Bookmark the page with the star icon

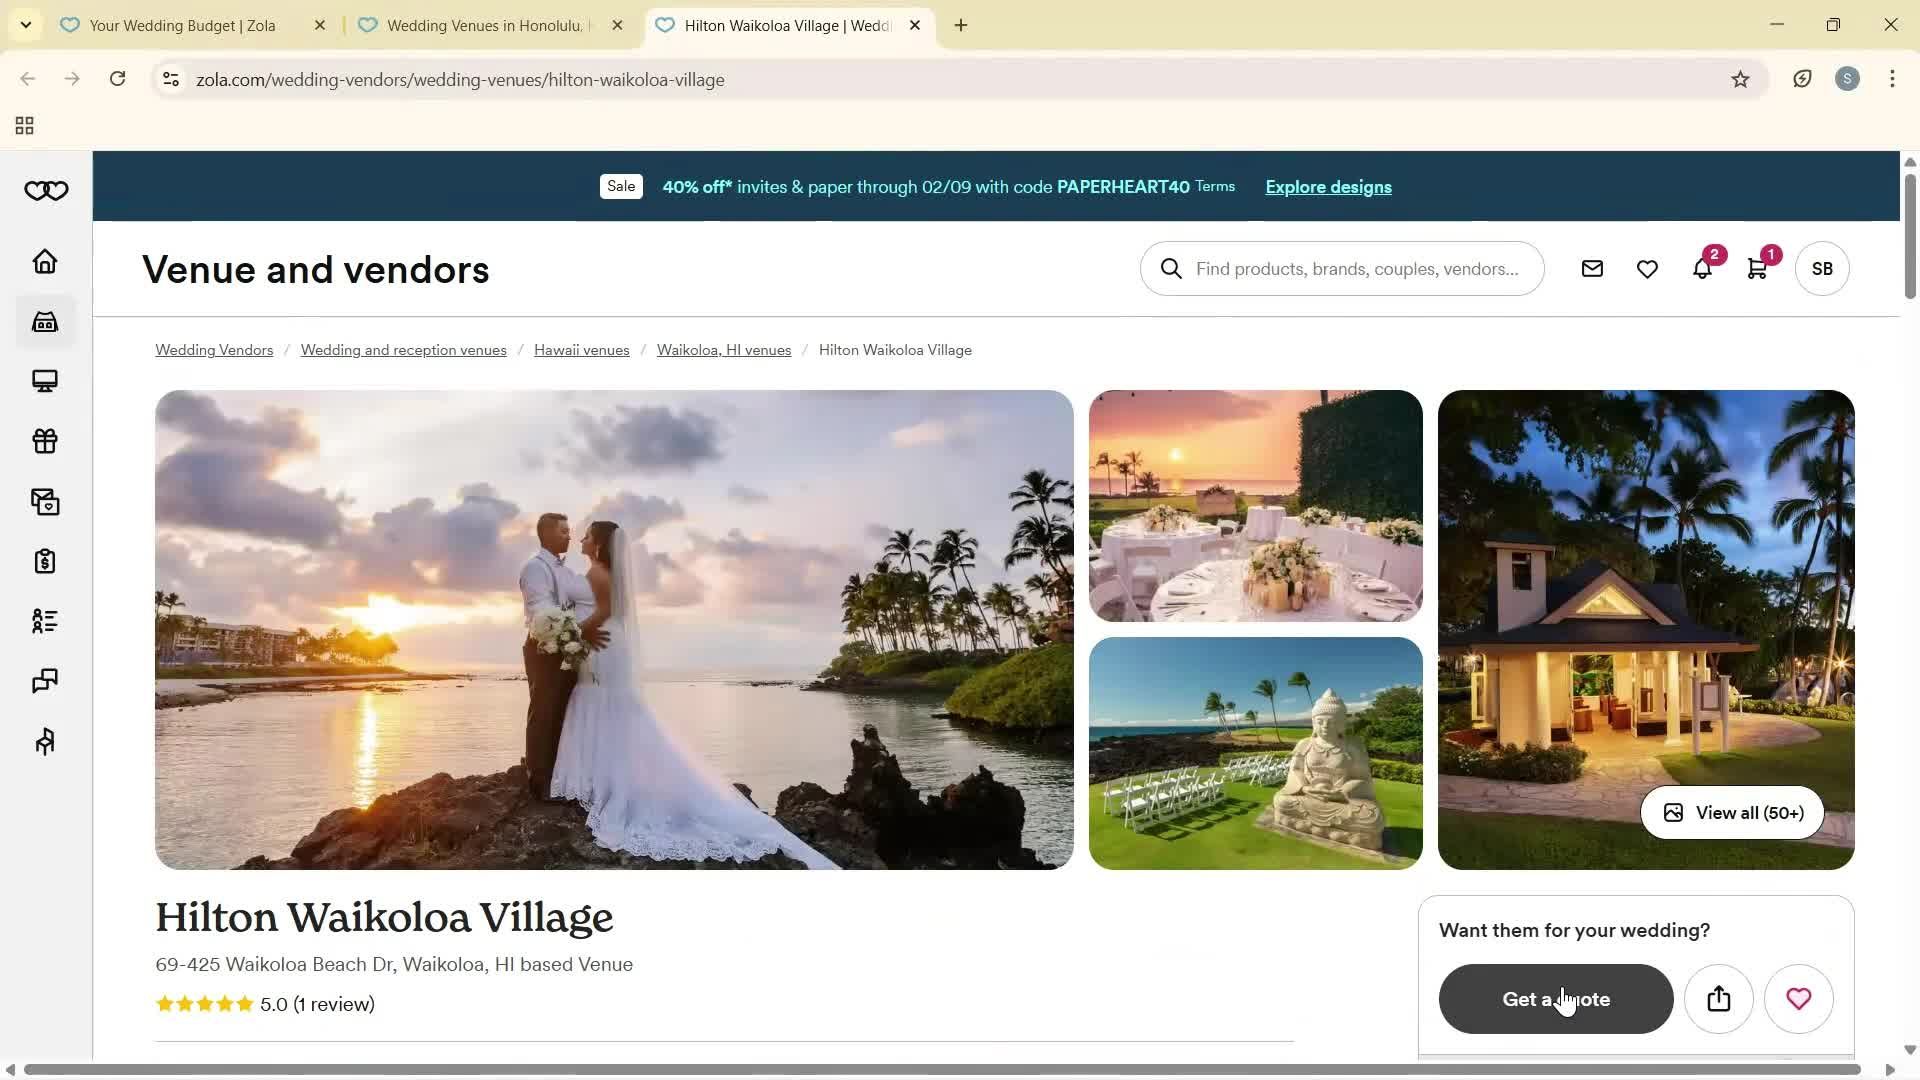(x=1740, y=79)
